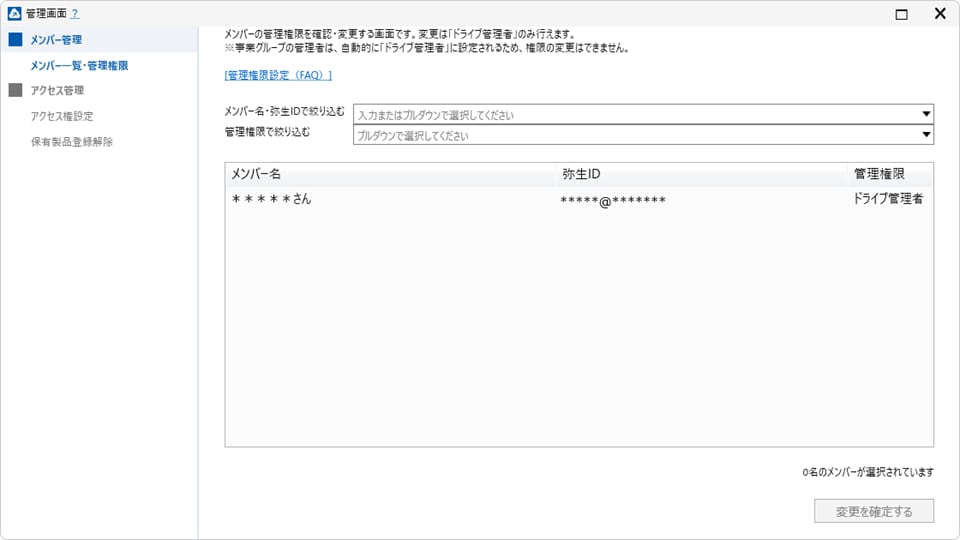Image resolution: width=960 pixels, height=540 pixels.
Task: Select the ＊＊＊＊＊さん member name cell
Action: (x=271, y=199)
